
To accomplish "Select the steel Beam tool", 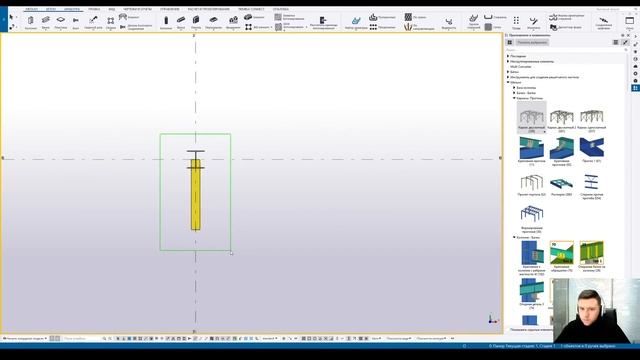I will pos(46,22).
